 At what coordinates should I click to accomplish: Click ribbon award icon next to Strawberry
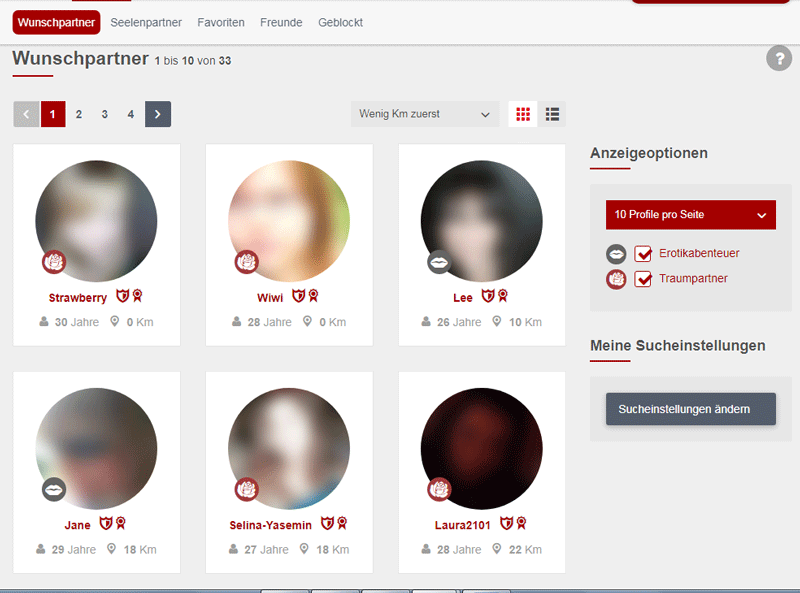point(137,296)
